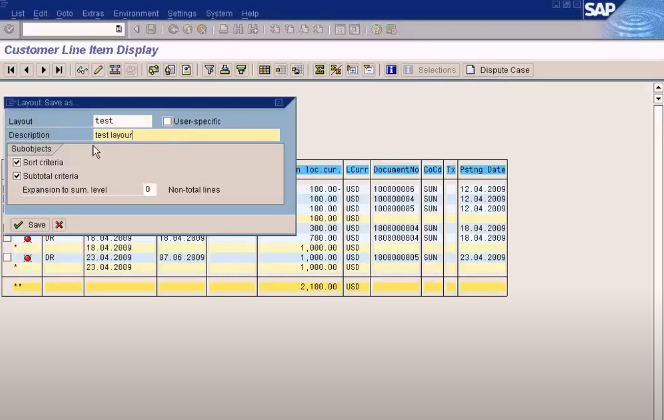This screenshot has width=664, height=420.
Task: Tick checkbox of DR row 23.04.2009
Action: [x=7, y=257]
